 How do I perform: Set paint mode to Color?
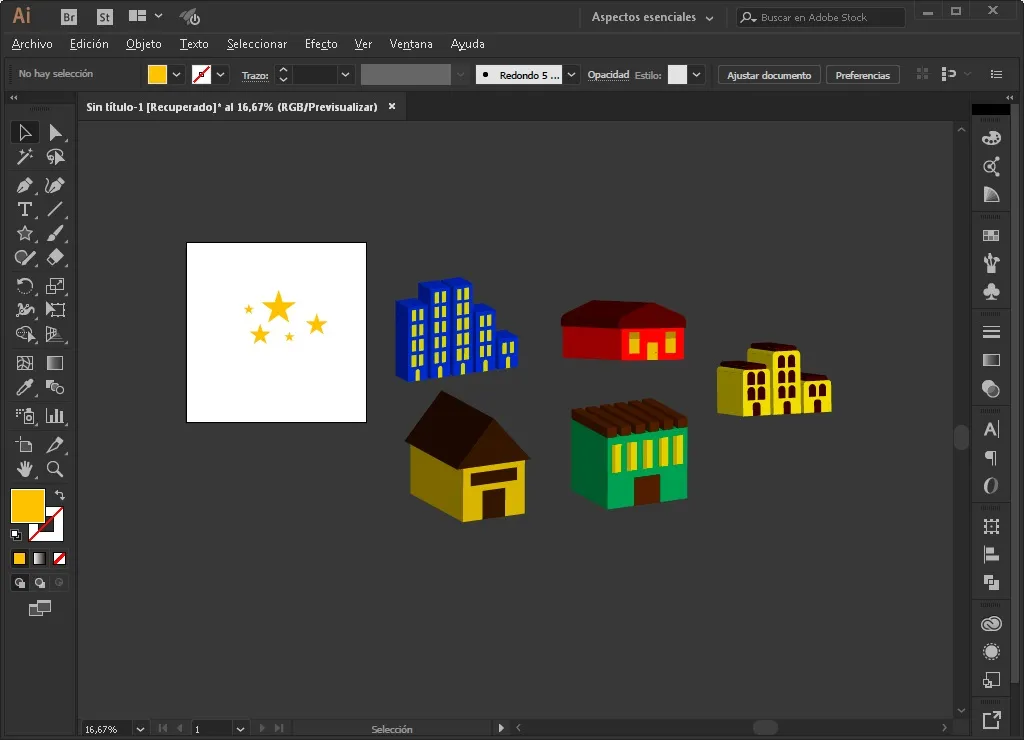pyautogui.click(x=20, y=558)
